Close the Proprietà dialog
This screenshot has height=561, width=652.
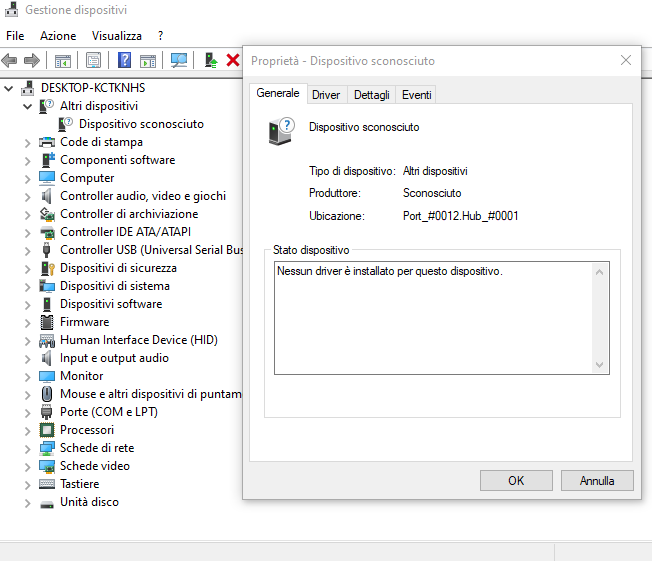626,60
